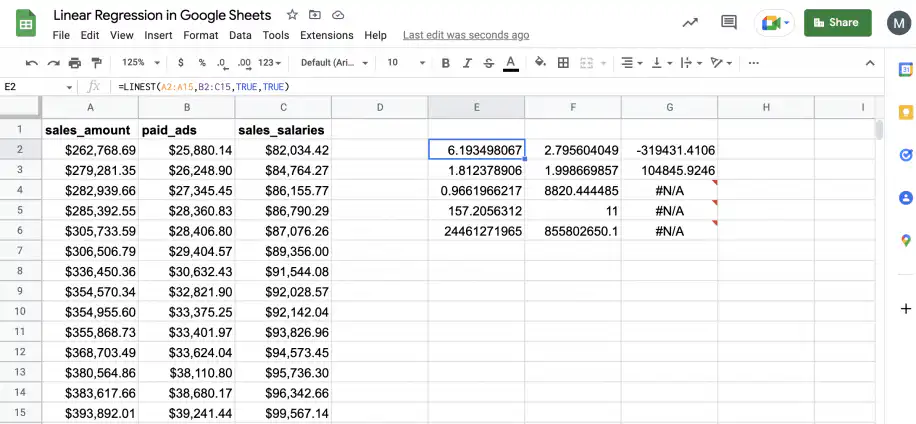Open the Data menu
Viewport: 916px width, 424px height.
tap(240, 35)
